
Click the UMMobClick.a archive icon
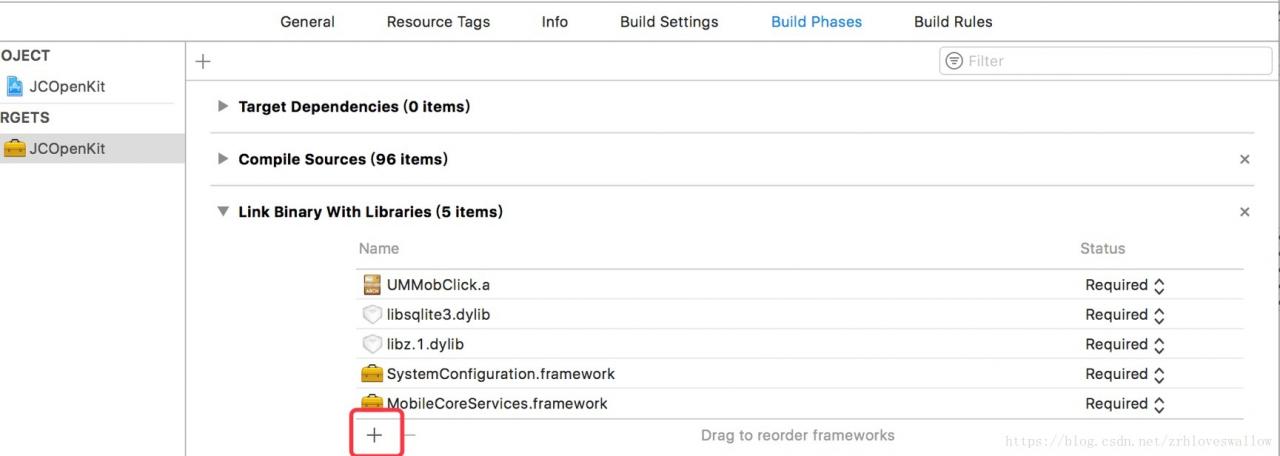click(373, 285)
